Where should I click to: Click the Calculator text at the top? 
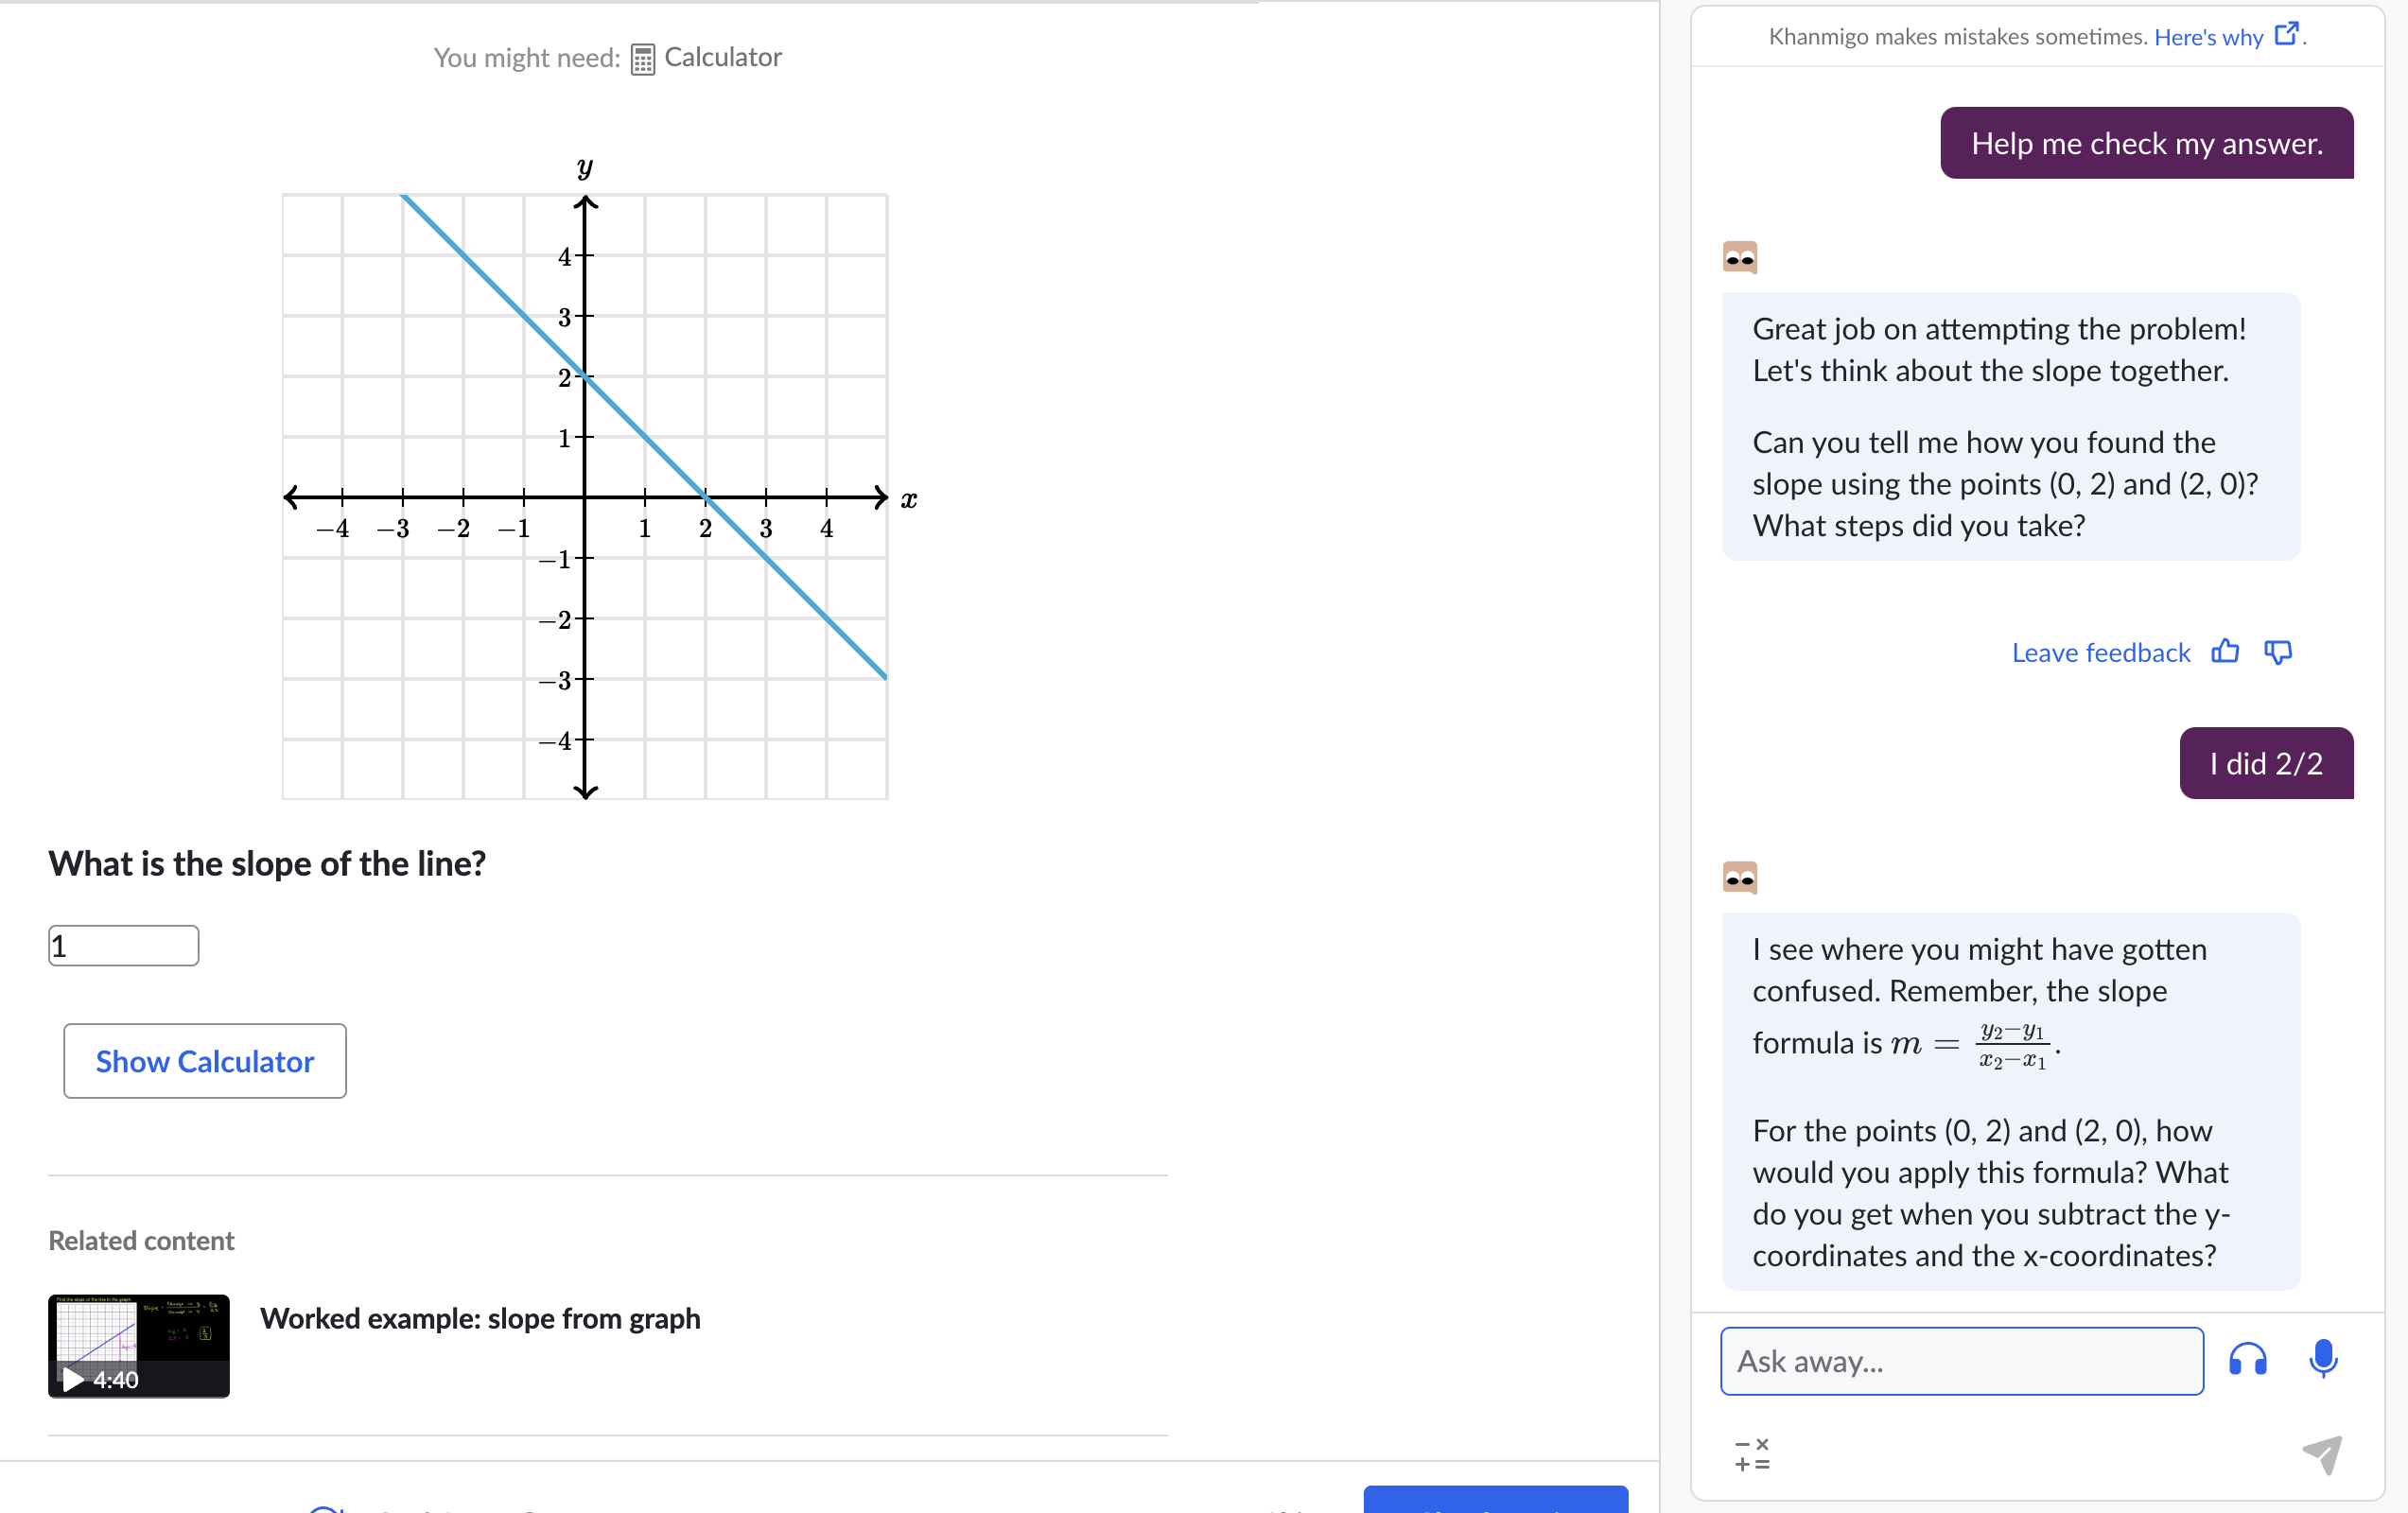722,57
